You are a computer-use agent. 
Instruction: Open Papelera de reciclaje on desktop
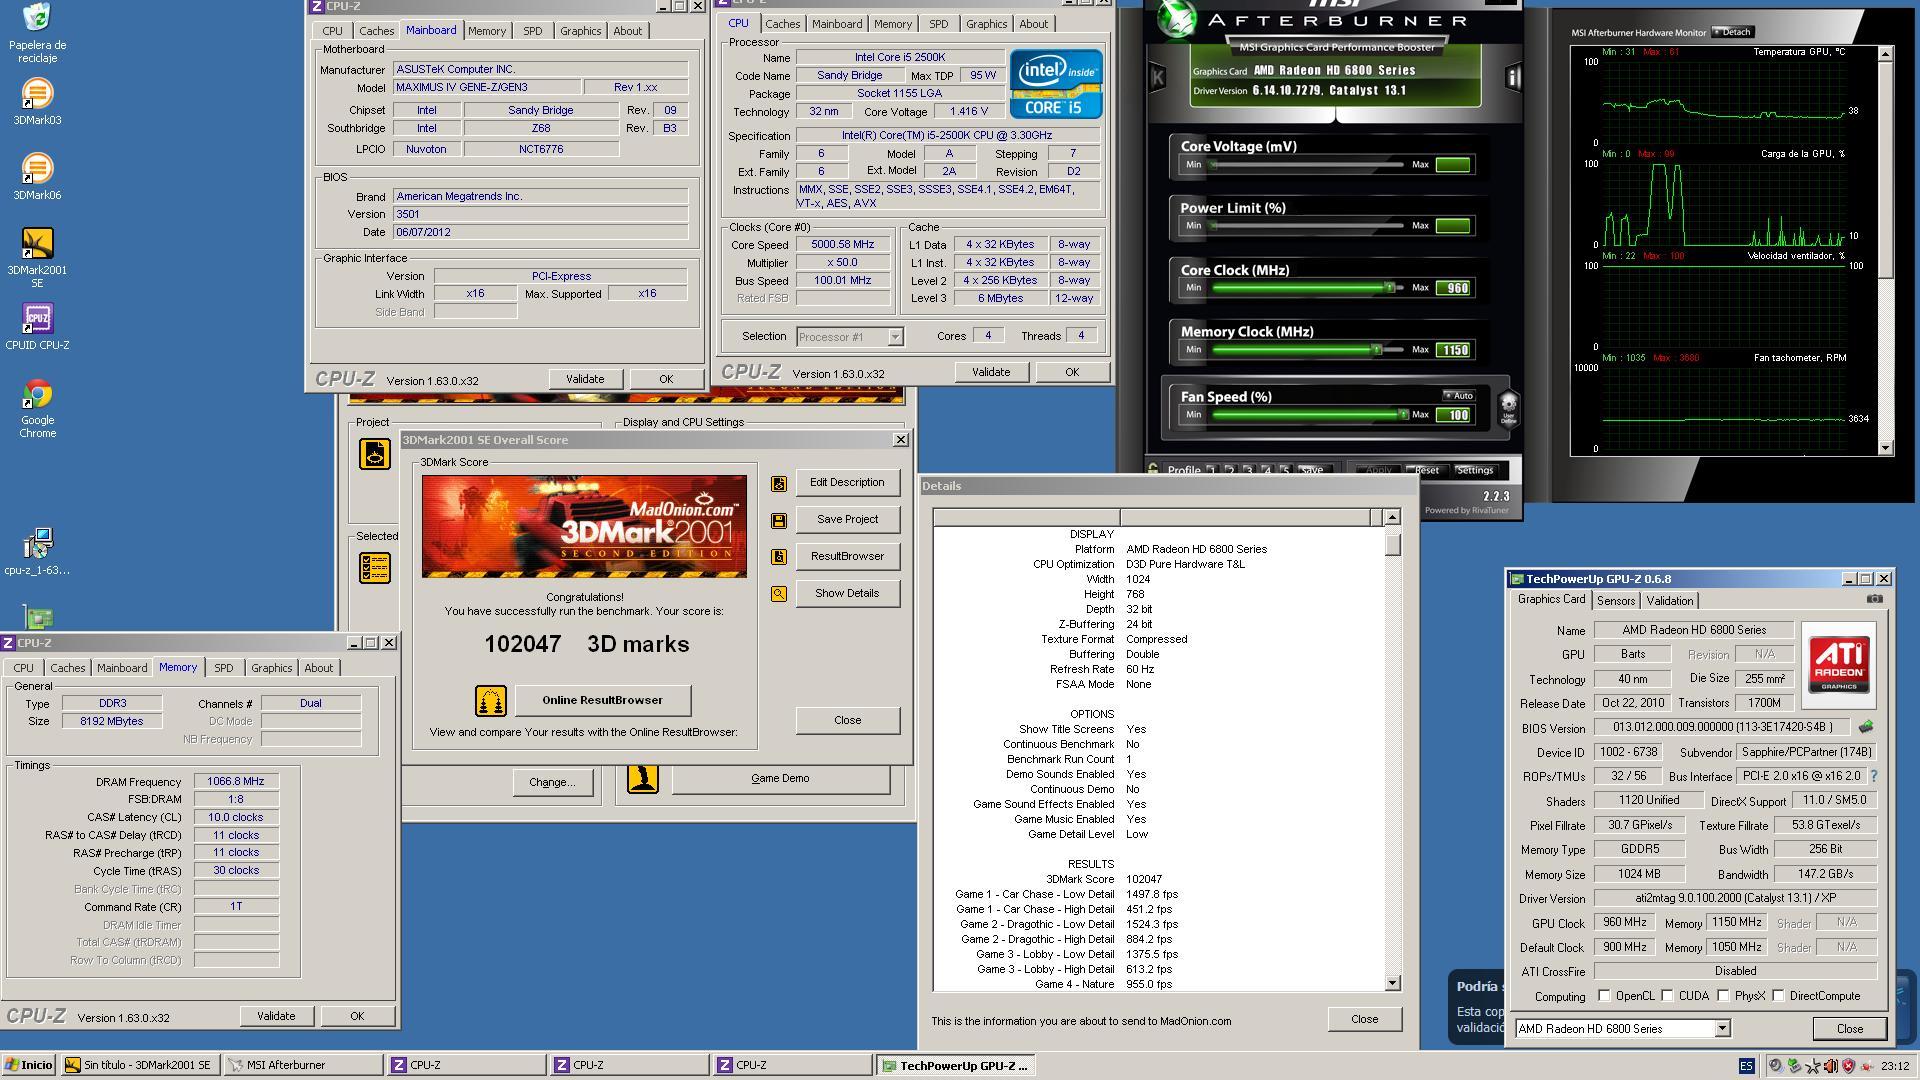tap(37, 33)
